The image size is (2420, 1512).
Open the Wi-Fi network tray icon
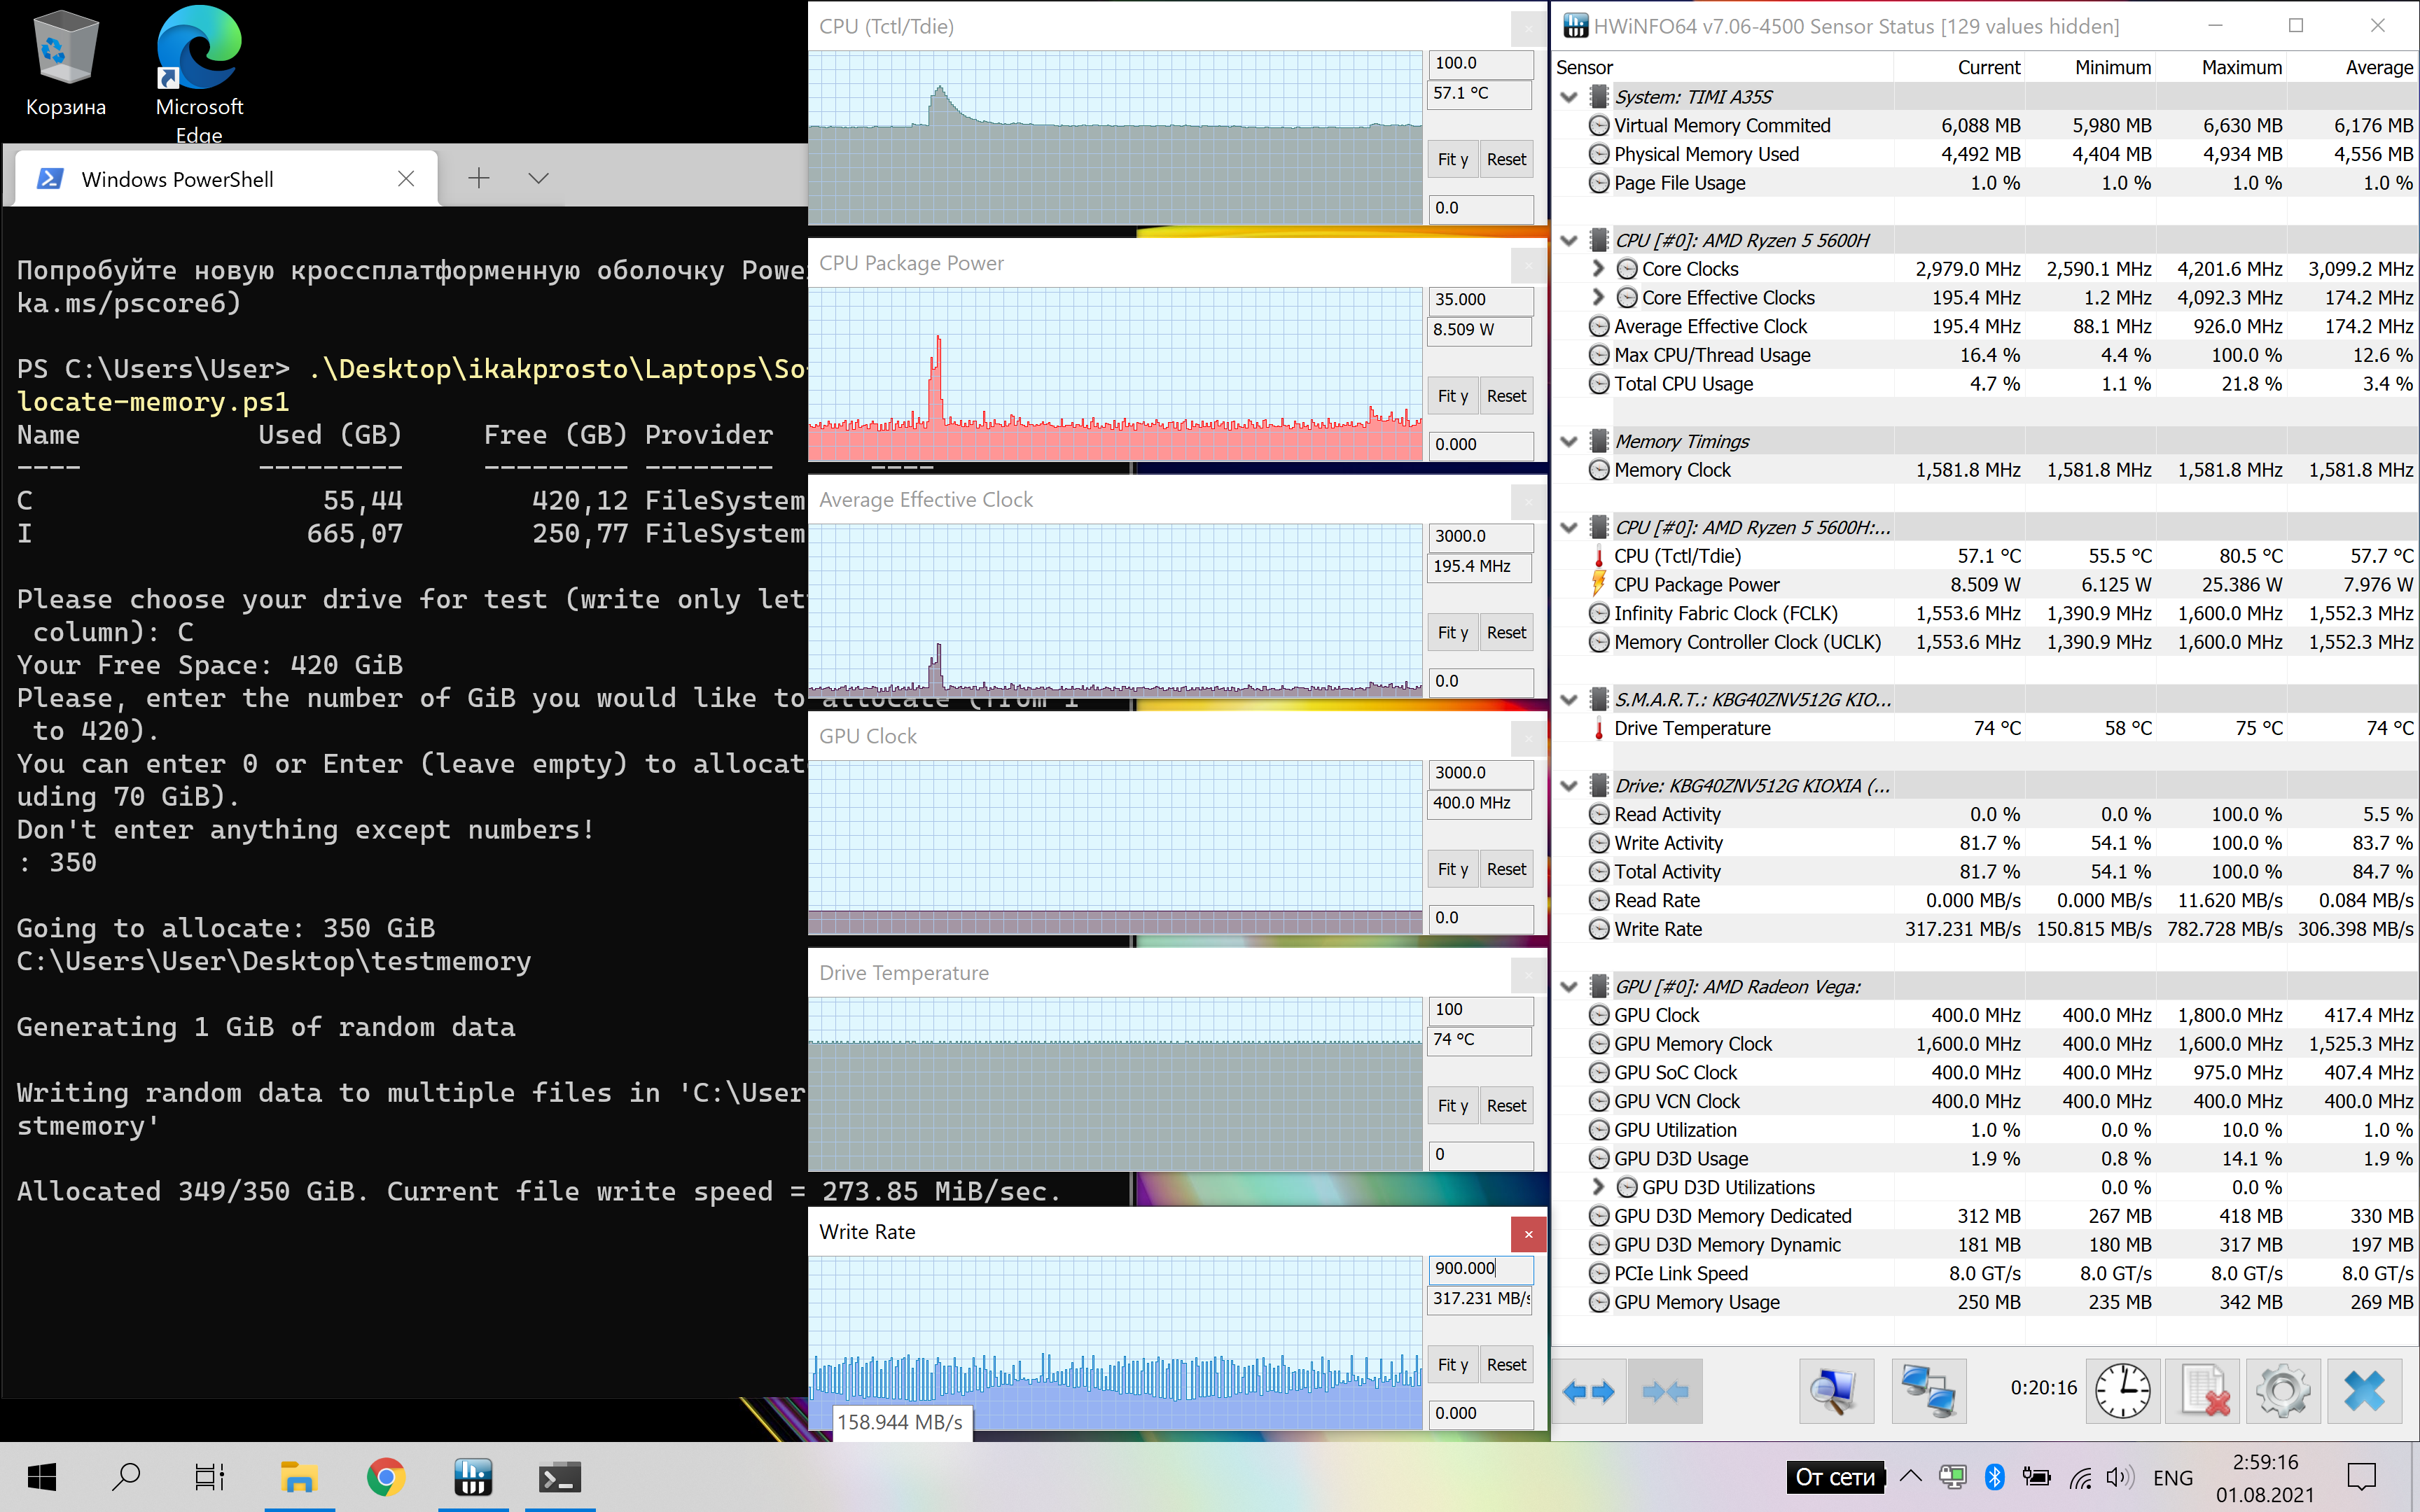[x=2081, y=1477]
